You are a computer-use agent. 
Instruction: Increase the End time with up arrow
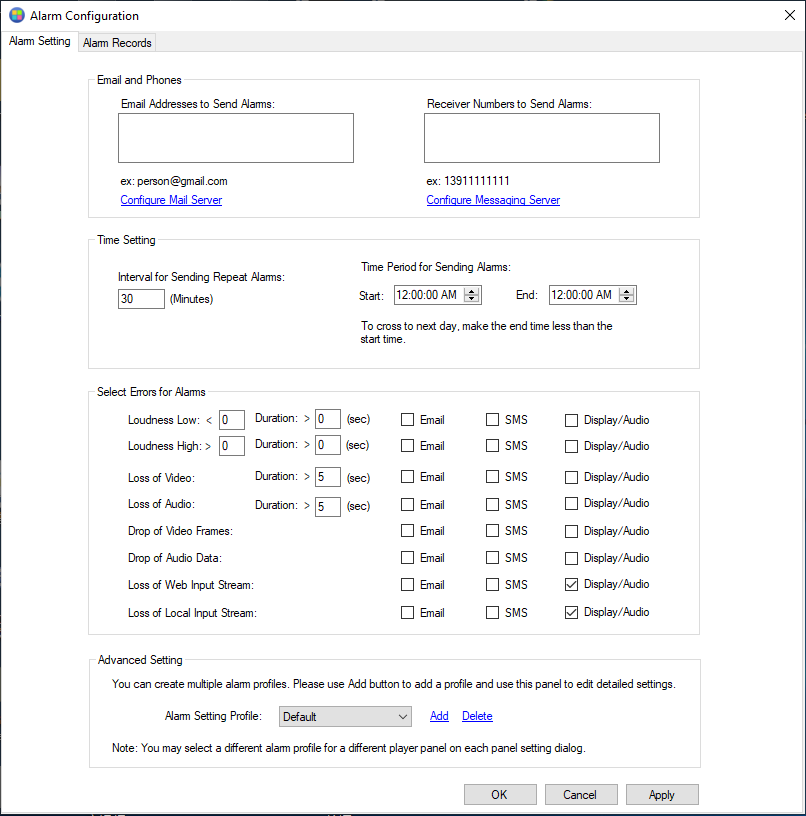(626, 291)
